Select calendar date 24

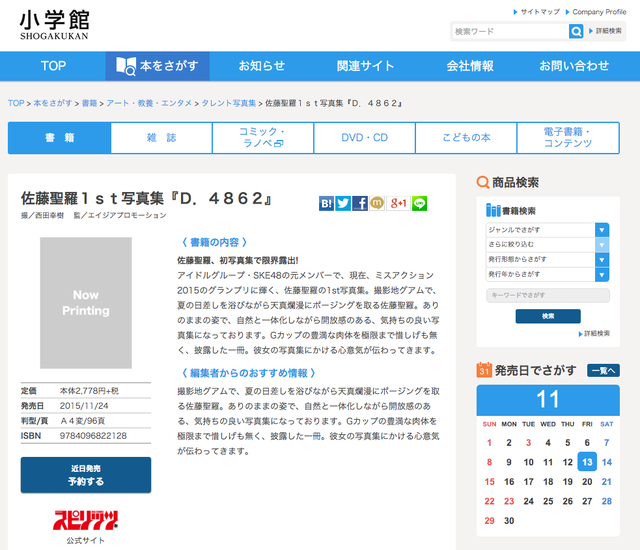529,501
